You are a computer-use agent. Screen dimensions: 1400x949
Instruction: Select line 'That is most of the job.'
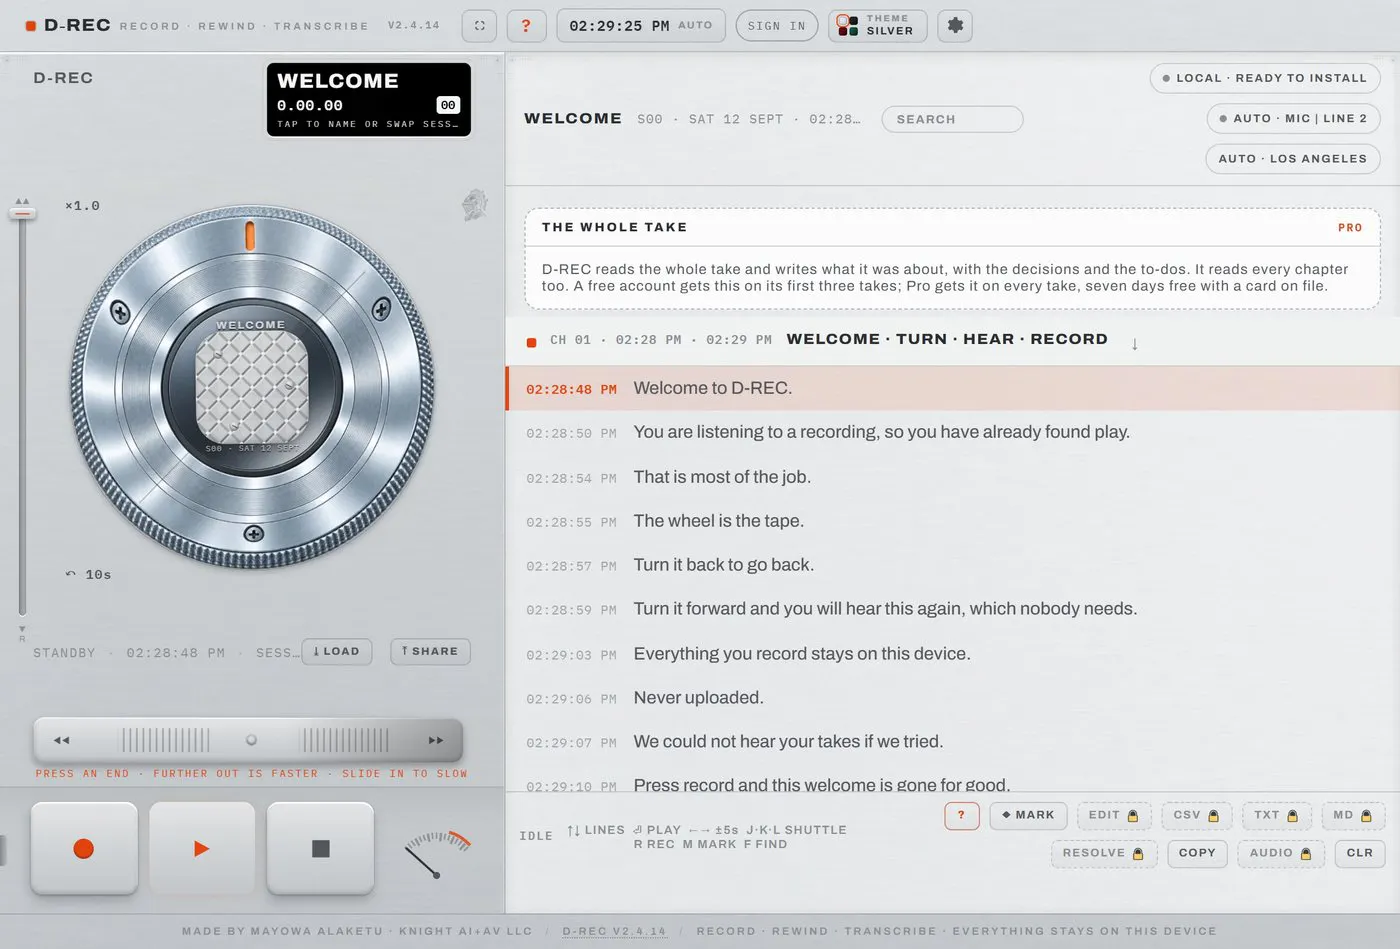point(953,477)
